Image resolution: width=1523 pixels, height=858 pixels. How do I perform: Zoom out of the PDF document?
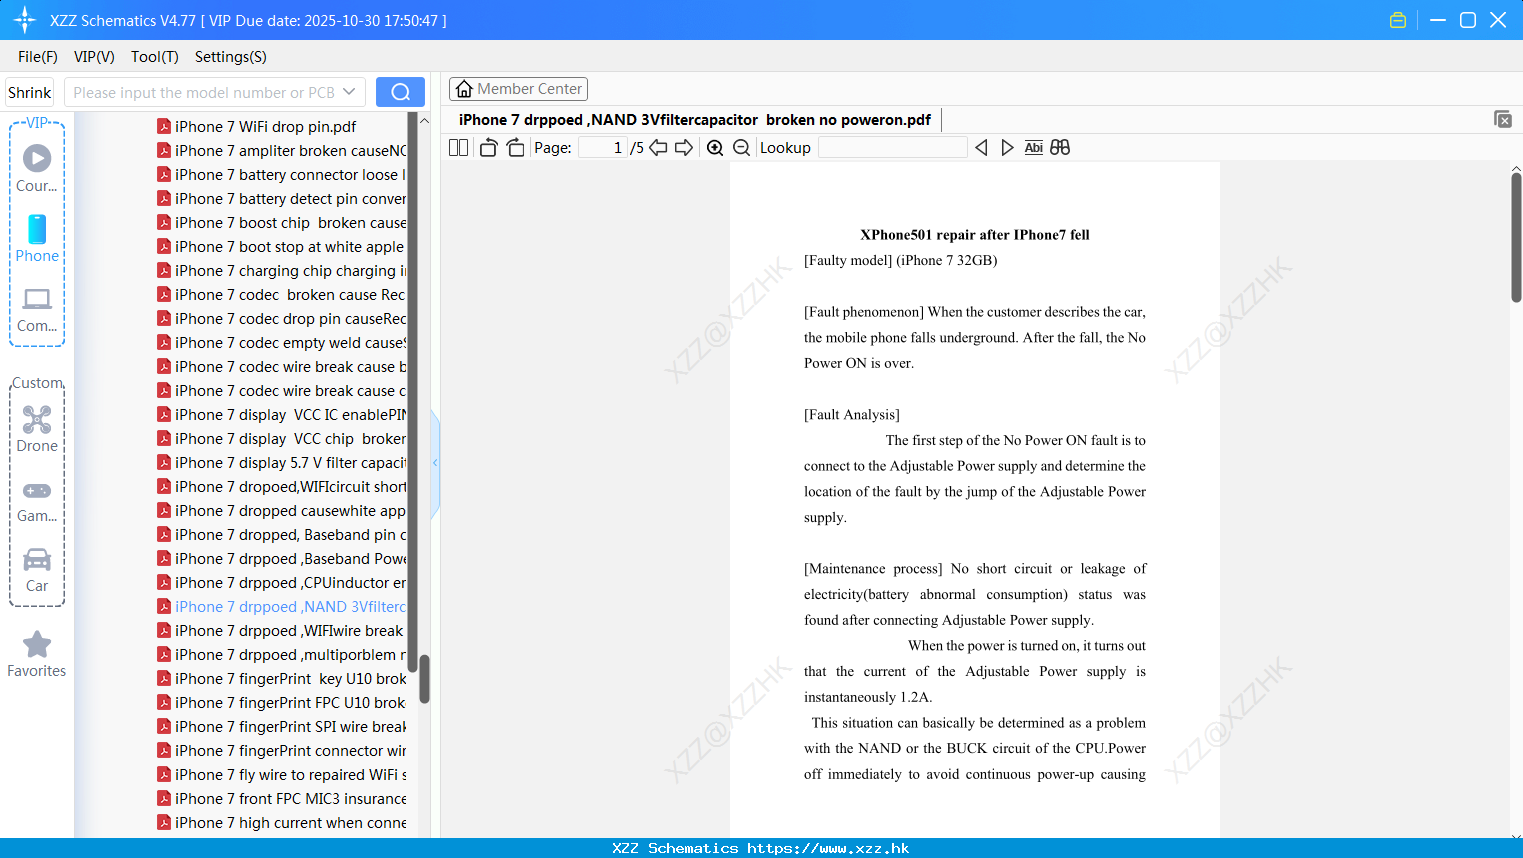[741, 147]
